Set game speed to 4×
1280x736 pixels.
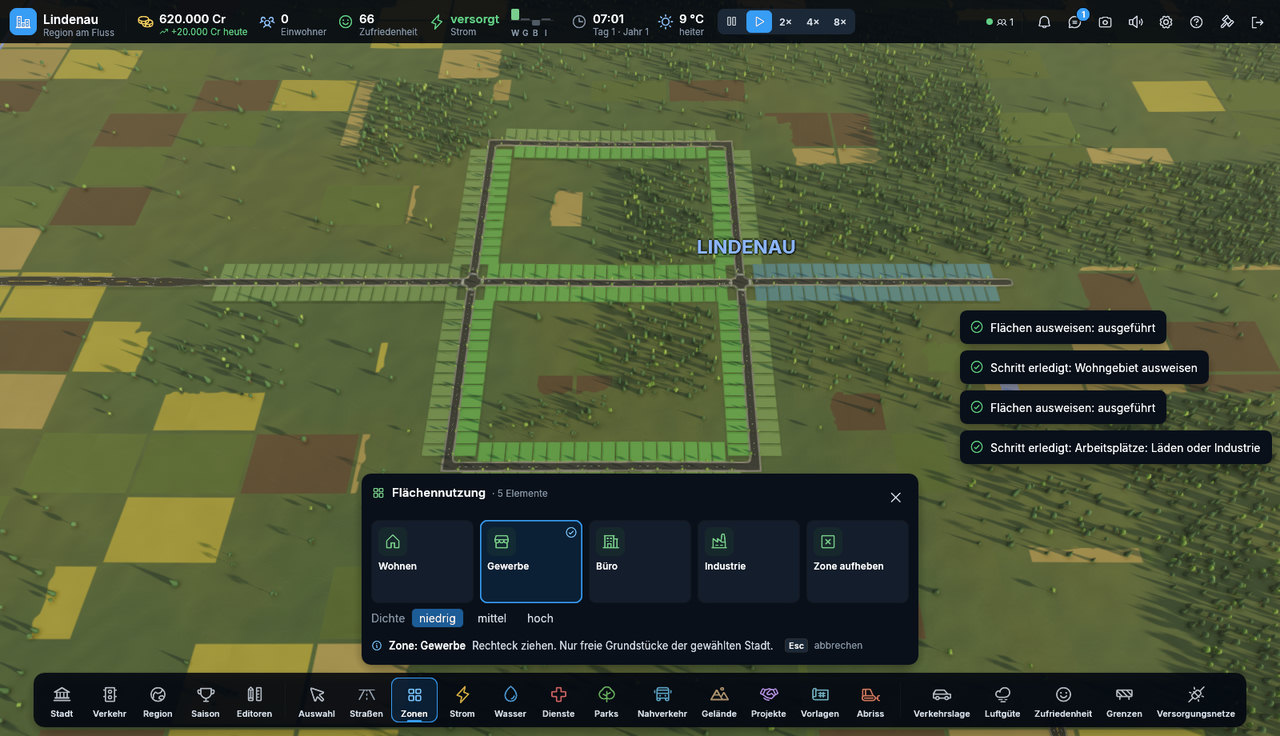click(x=813, y=22)
